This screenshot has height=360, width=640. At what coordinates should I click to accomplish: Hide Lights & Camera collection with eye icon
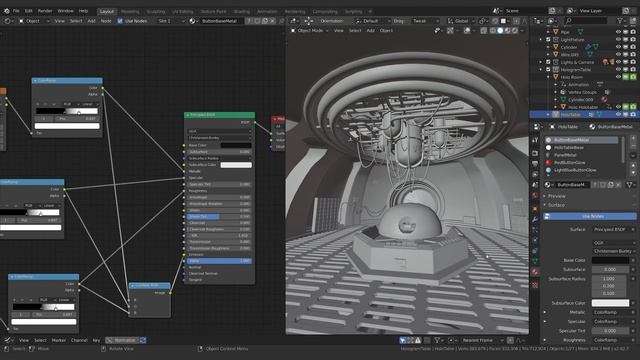pos(618,62)
